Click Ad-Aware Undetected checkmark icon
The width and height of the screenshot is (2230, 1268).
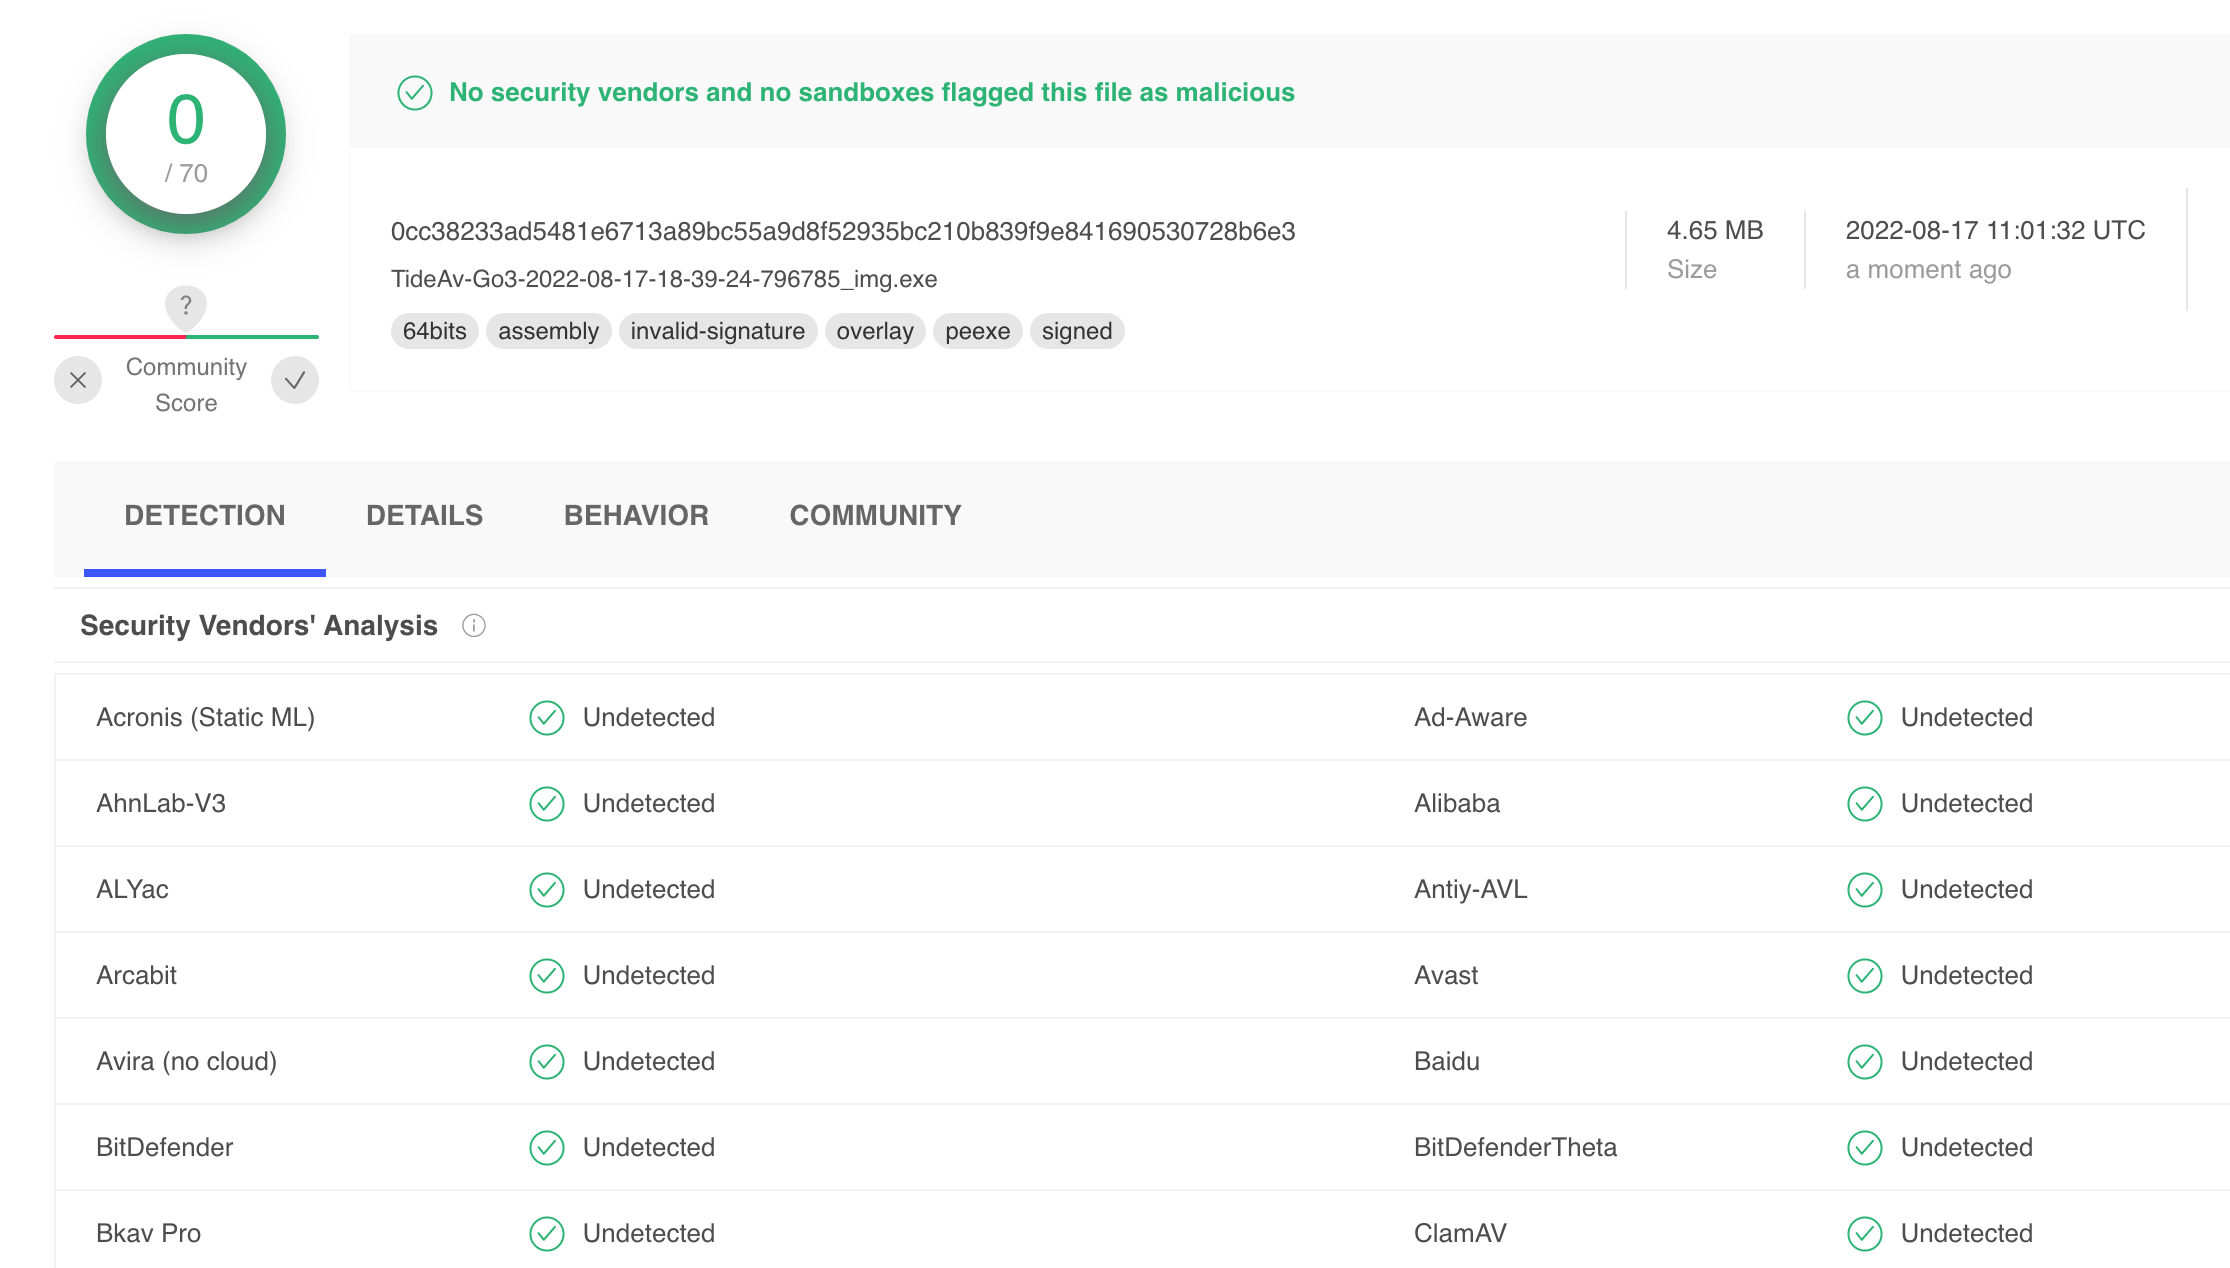1865,718
